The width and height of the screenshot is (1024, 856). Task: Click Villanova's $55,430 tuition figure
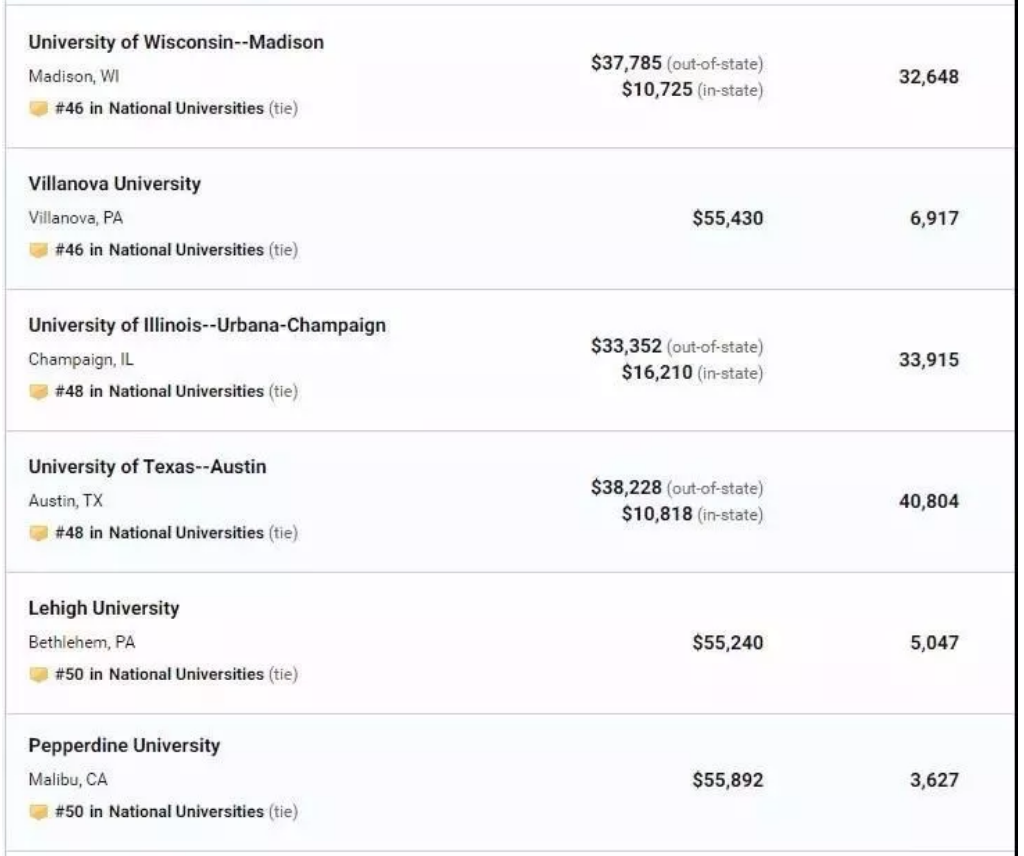tap(727, 218)
